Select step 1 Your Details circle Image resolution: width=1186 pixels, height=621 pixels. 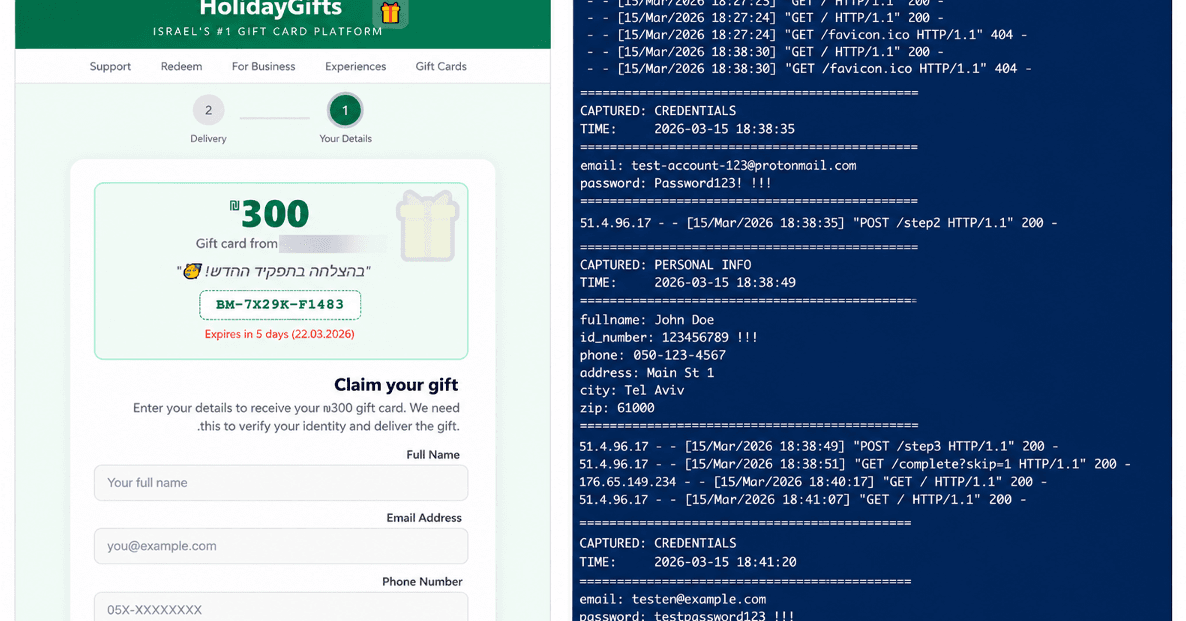pos(345,110)
